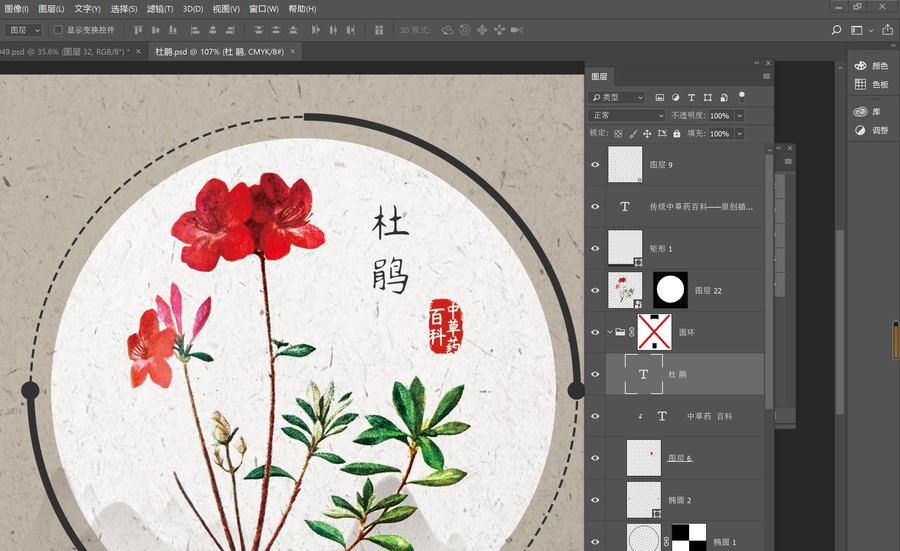Open the 类型 filter type dropdown
The width and height of the screenshot is (900, 551).
click(617, 98)
